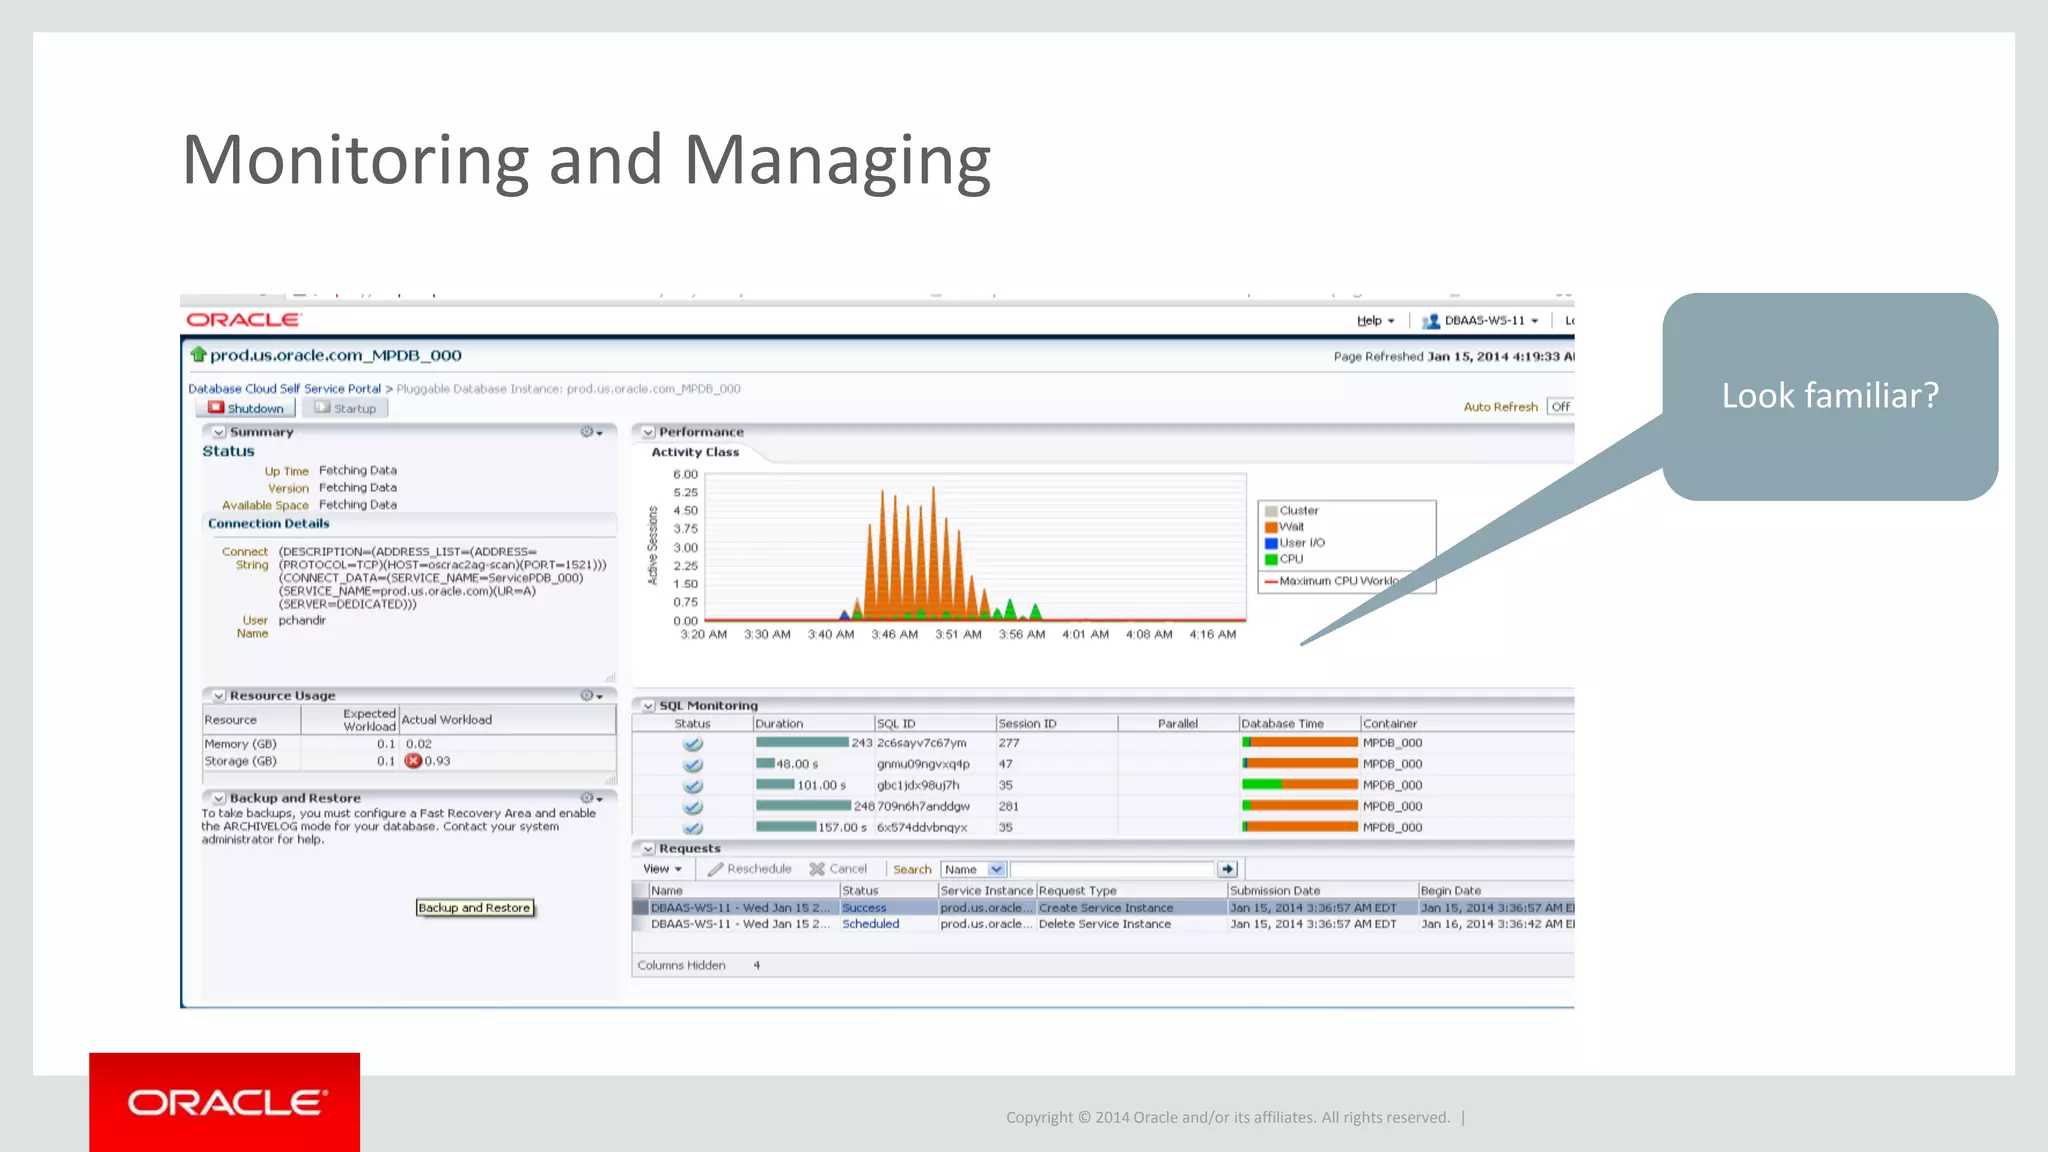Sort requests by Submission Date header
Screen dimensions: 2048x1152
click(x=1322, y=890)
